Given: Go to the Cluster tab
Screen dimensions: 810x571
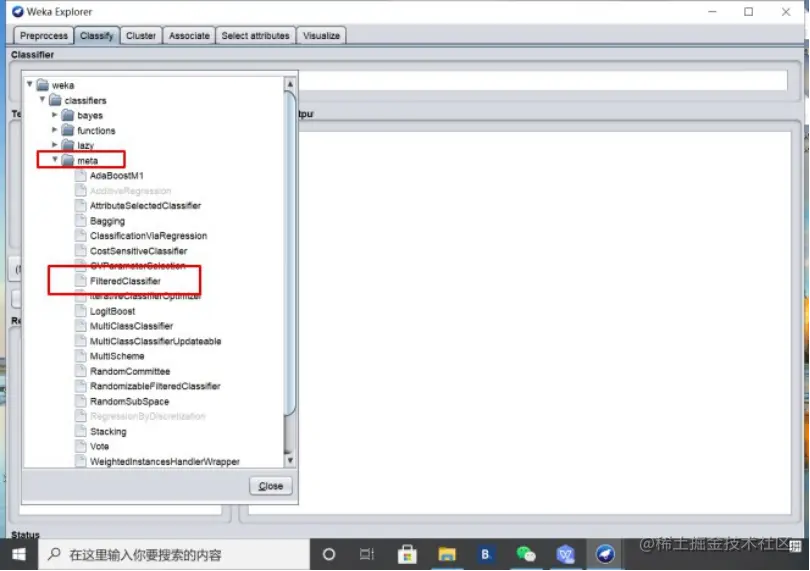Looking at the screenshot, I should click(x=141, y=36).
